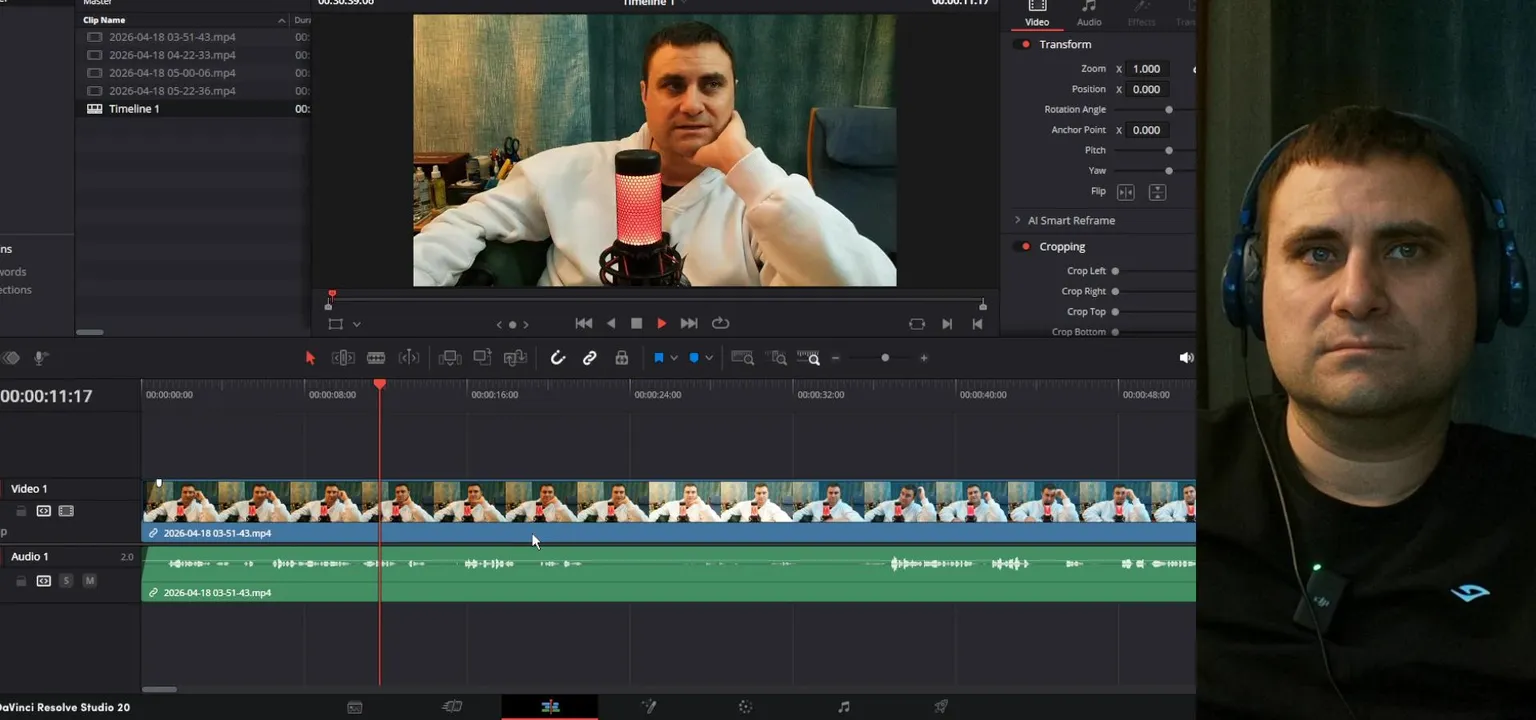Toggle the Cropping section switch
Viewport: 1536px width, 720px height.
click(x=1024, y=247)
